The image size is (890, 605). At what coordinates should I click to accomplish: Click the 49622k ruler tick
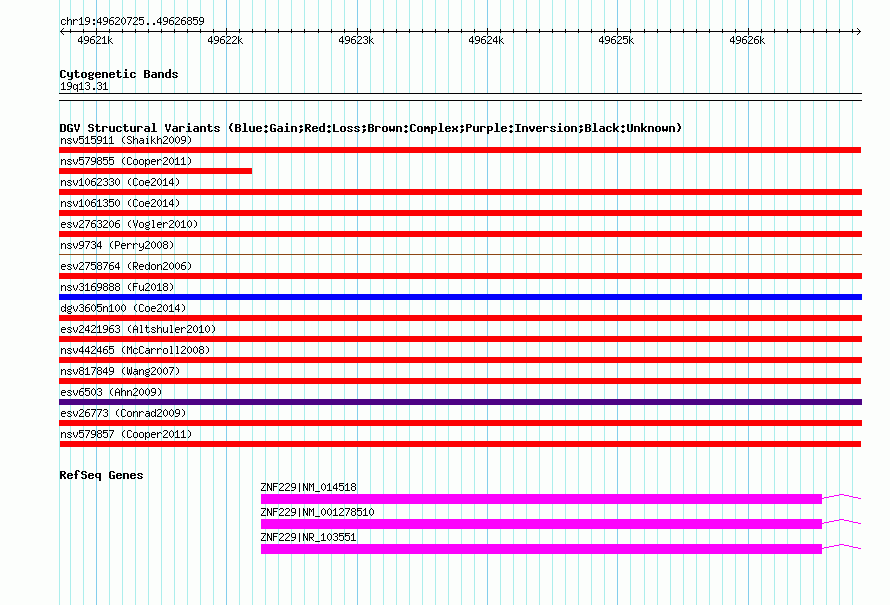click(225, 40)
